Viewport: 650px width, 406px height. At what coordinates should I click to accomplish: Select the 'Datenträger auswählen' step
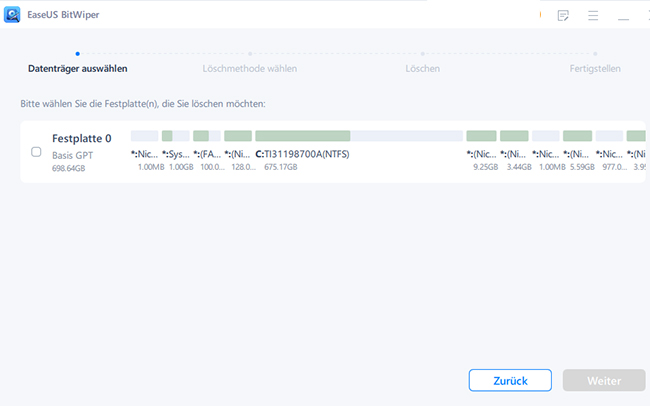(x=78, y=69)
